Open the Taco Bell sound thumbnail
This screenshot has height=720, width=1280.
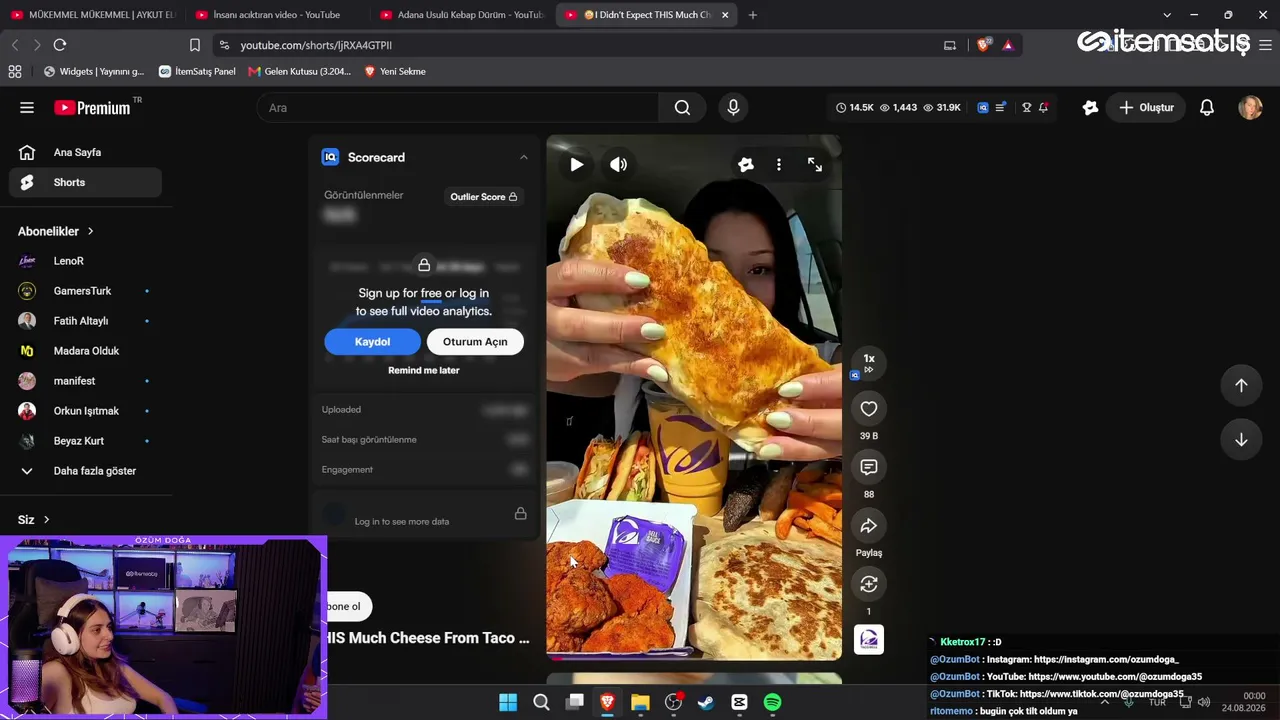click(869, 640)
